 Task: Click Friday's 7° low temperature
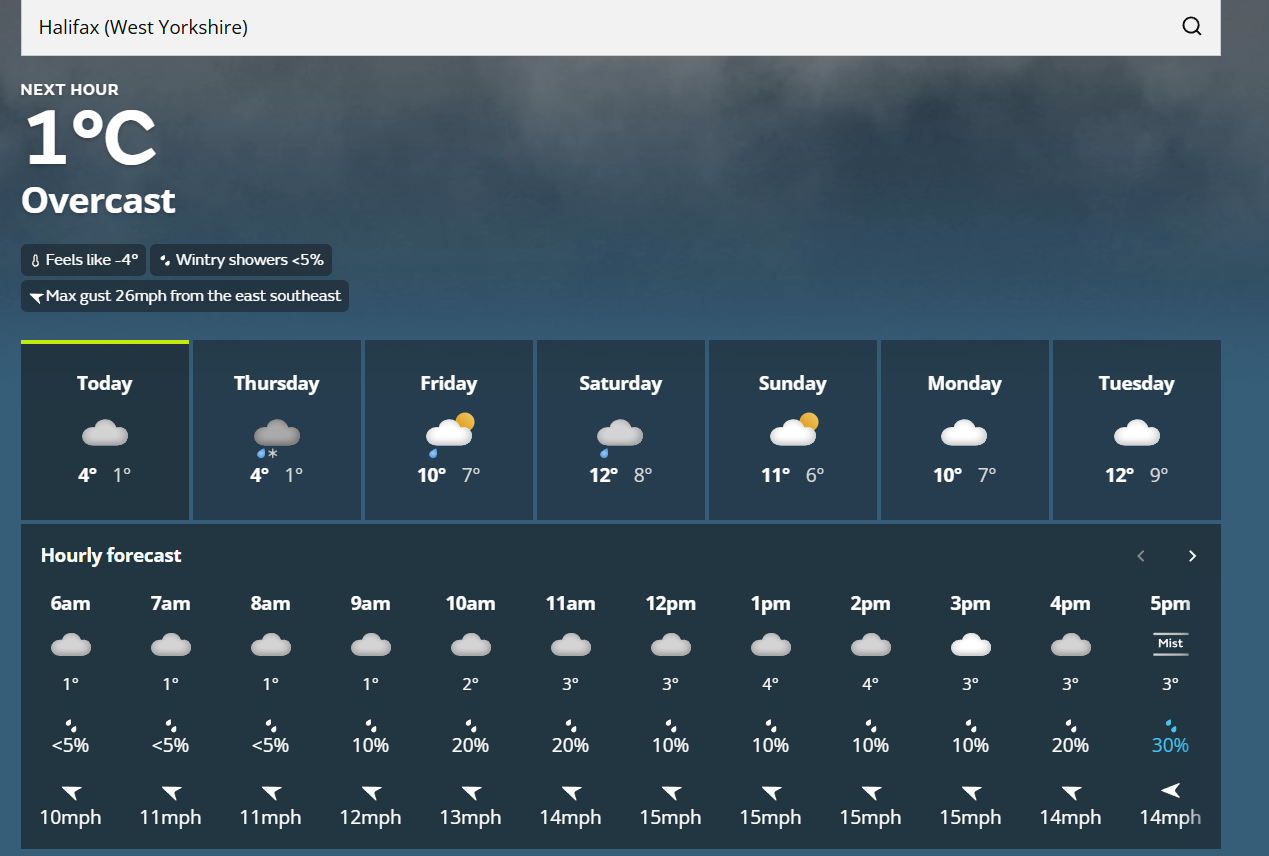click(x=471, y=475)
